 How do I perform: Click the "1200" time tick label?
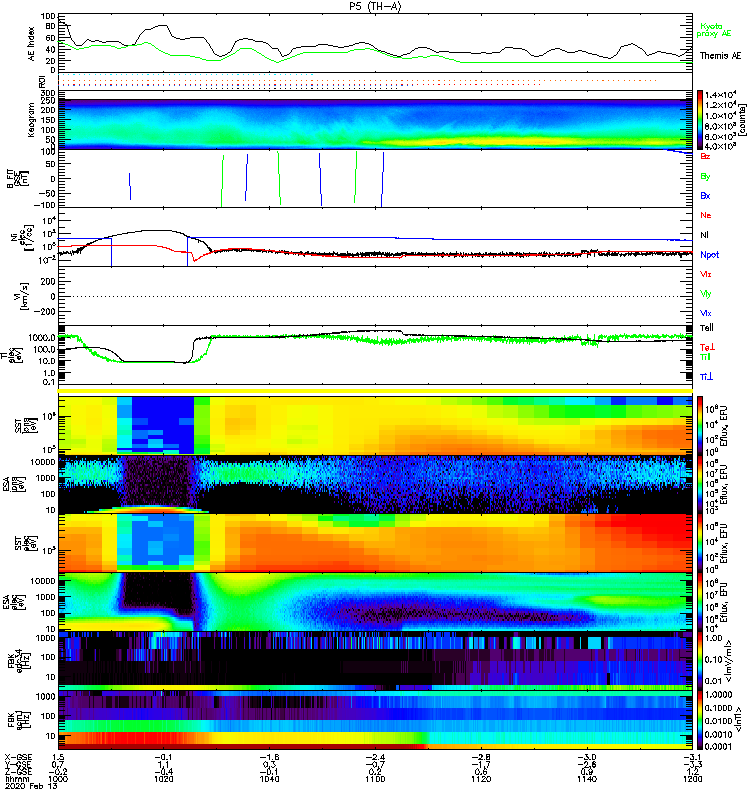coord(692,779)
